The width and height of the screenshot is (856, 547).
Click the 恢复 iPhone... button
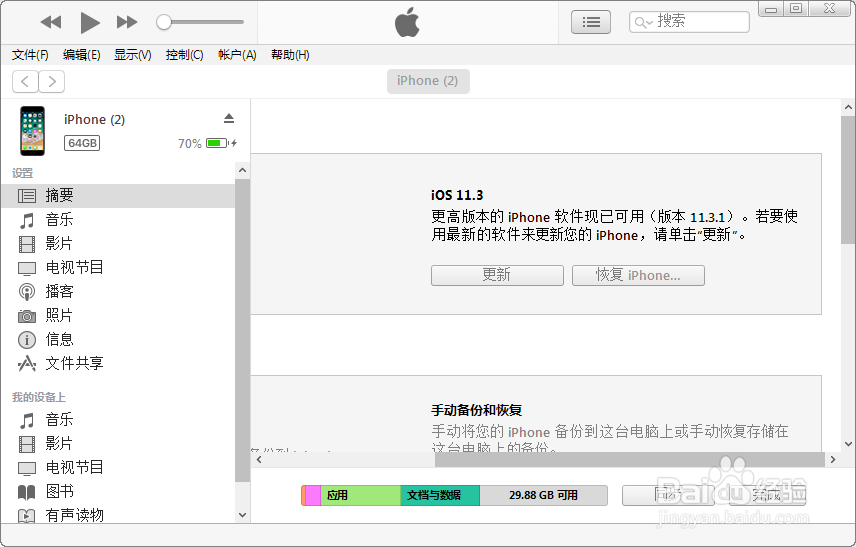(x=638, y=275)
